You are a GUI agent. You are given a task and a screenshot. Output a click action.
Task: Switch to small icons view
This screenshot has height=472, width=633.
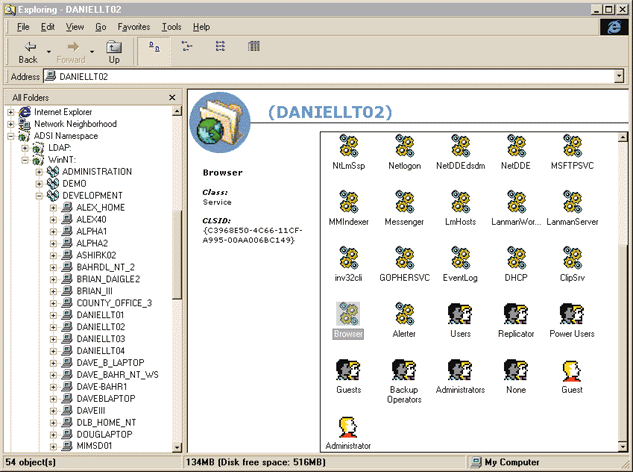pos(187,46)
